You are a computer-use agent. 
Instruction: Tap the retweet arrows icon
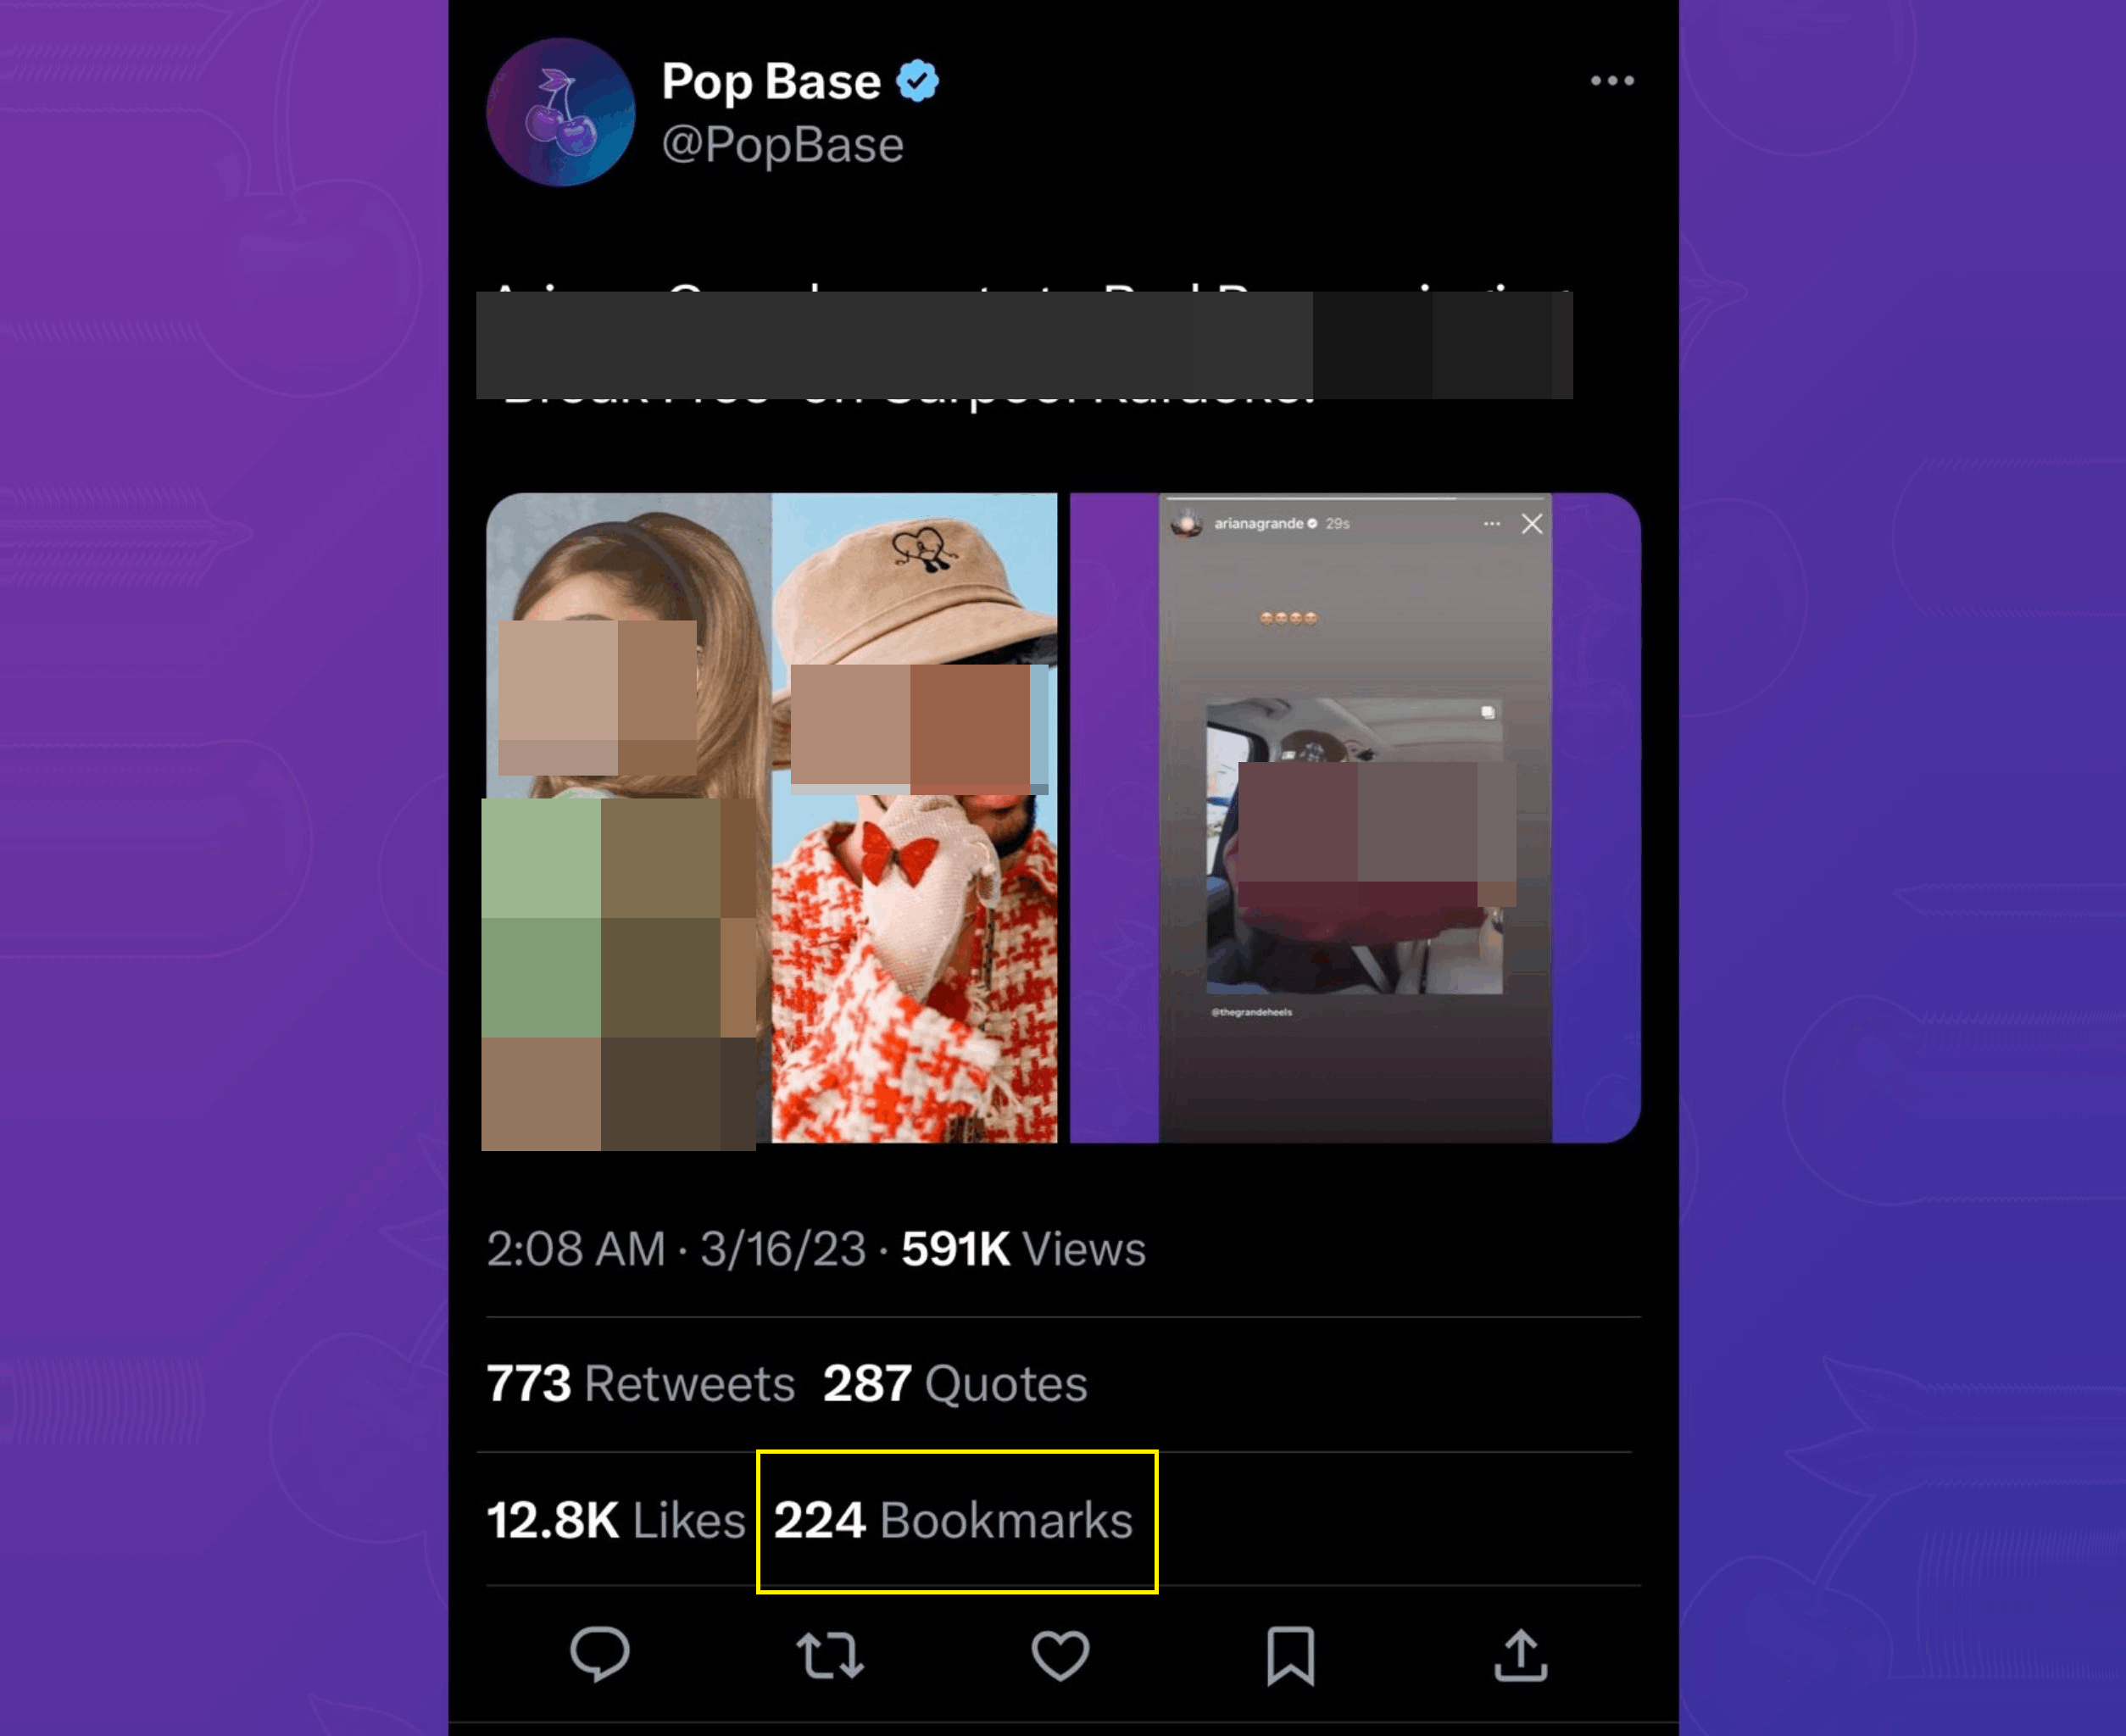point(830,1655)
